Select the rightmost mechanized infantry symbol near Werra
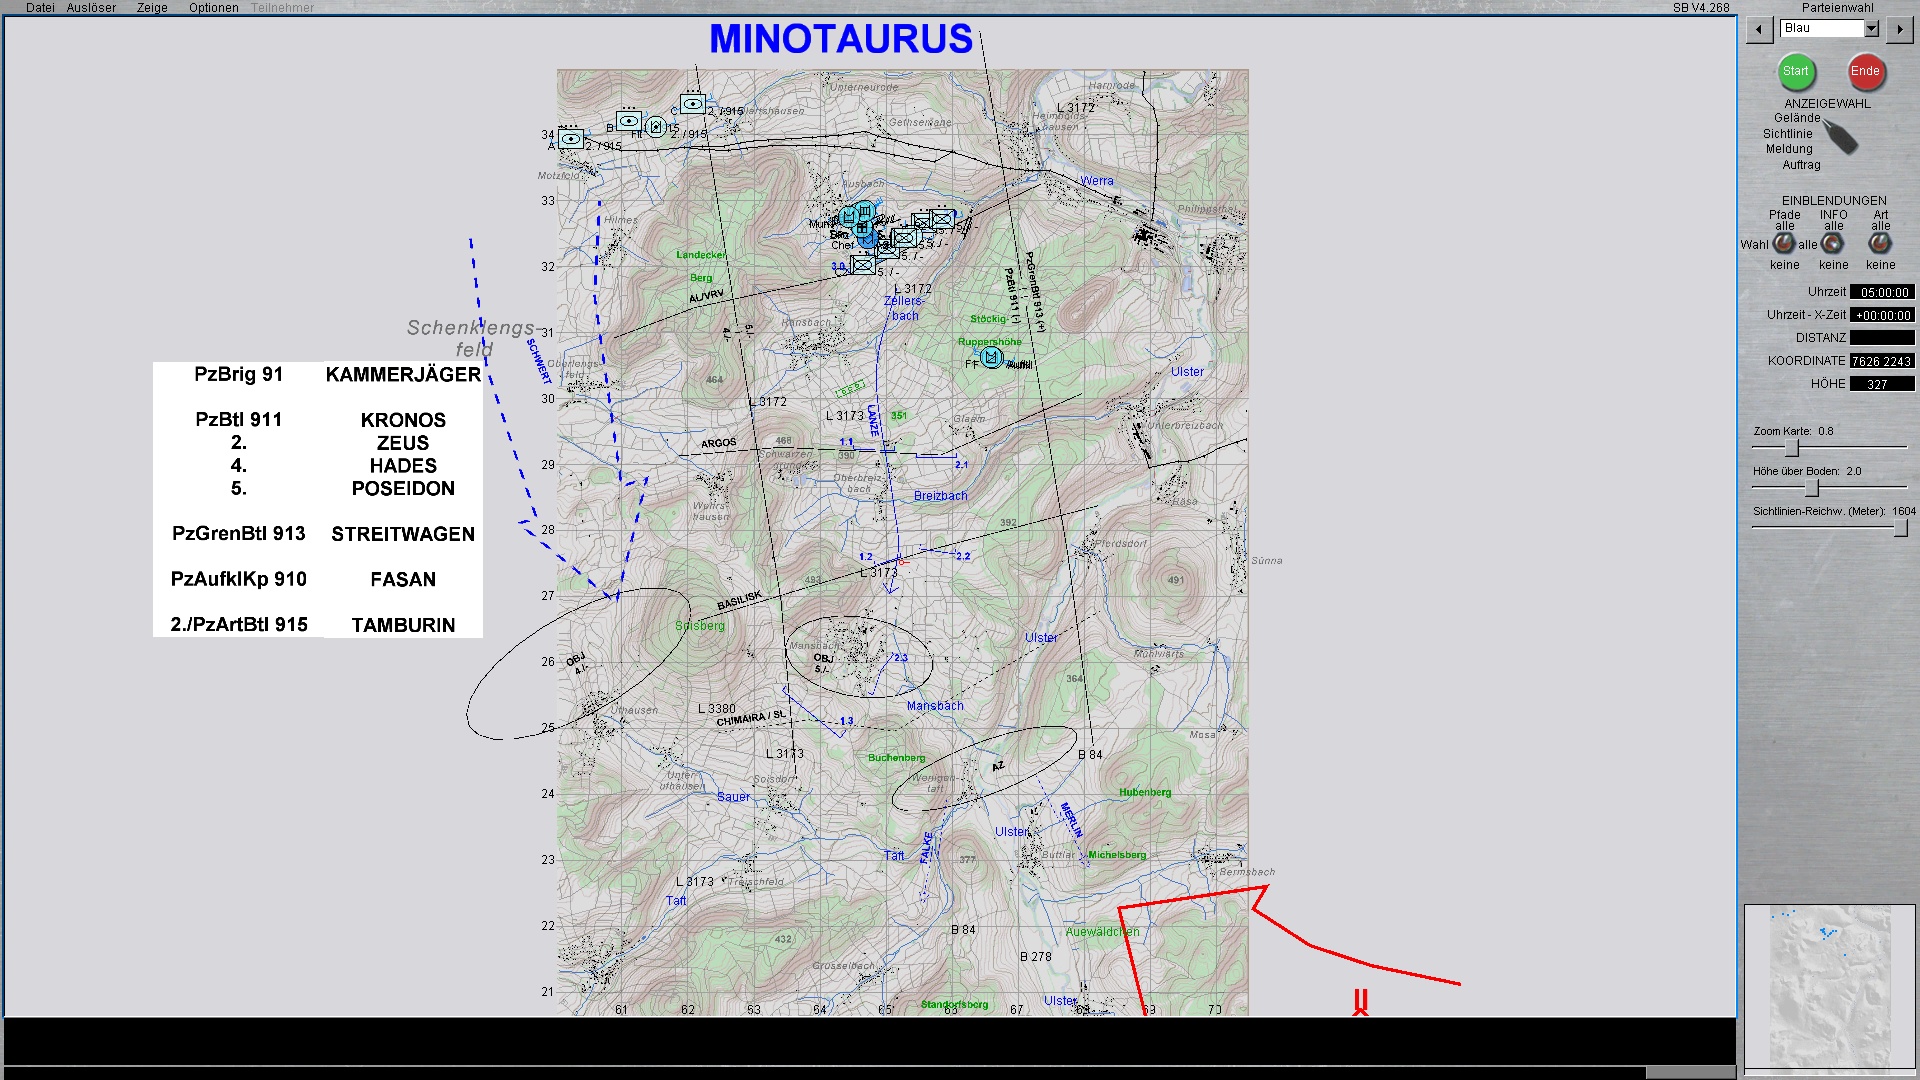Image resolution: width=1920 pixels, height=1080 pixels. click(x=942, y=218)
